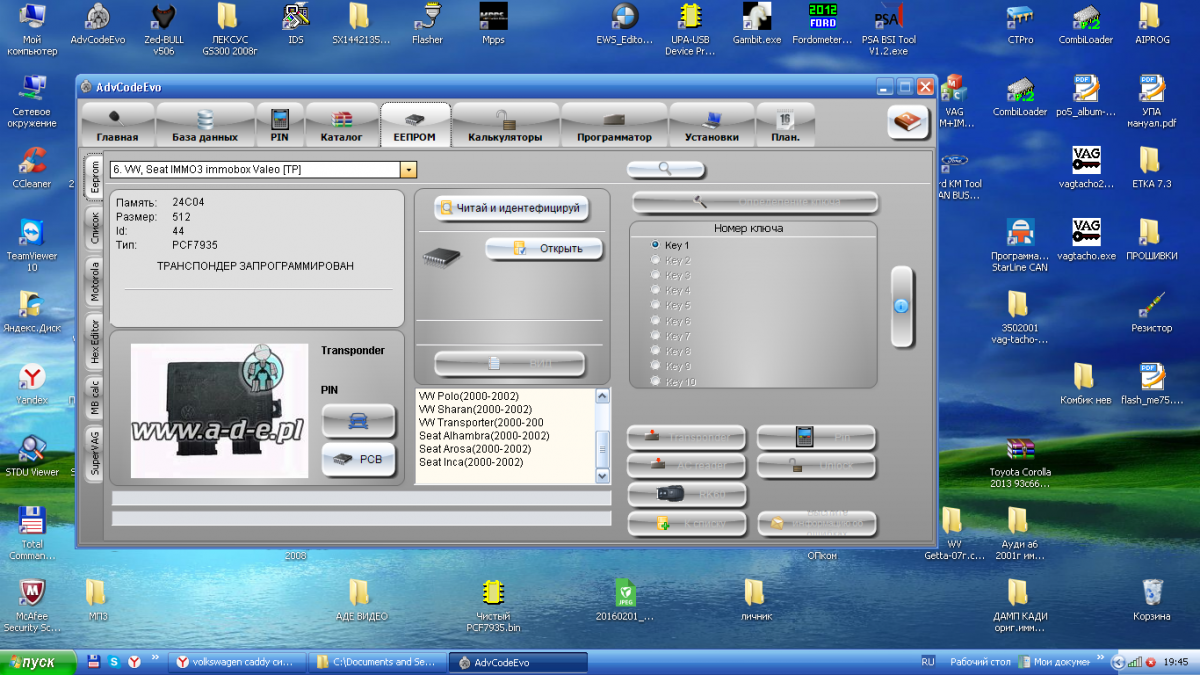Open the Установки tab
This screenshot has height=675, width=1200.
tap(712, 125)
